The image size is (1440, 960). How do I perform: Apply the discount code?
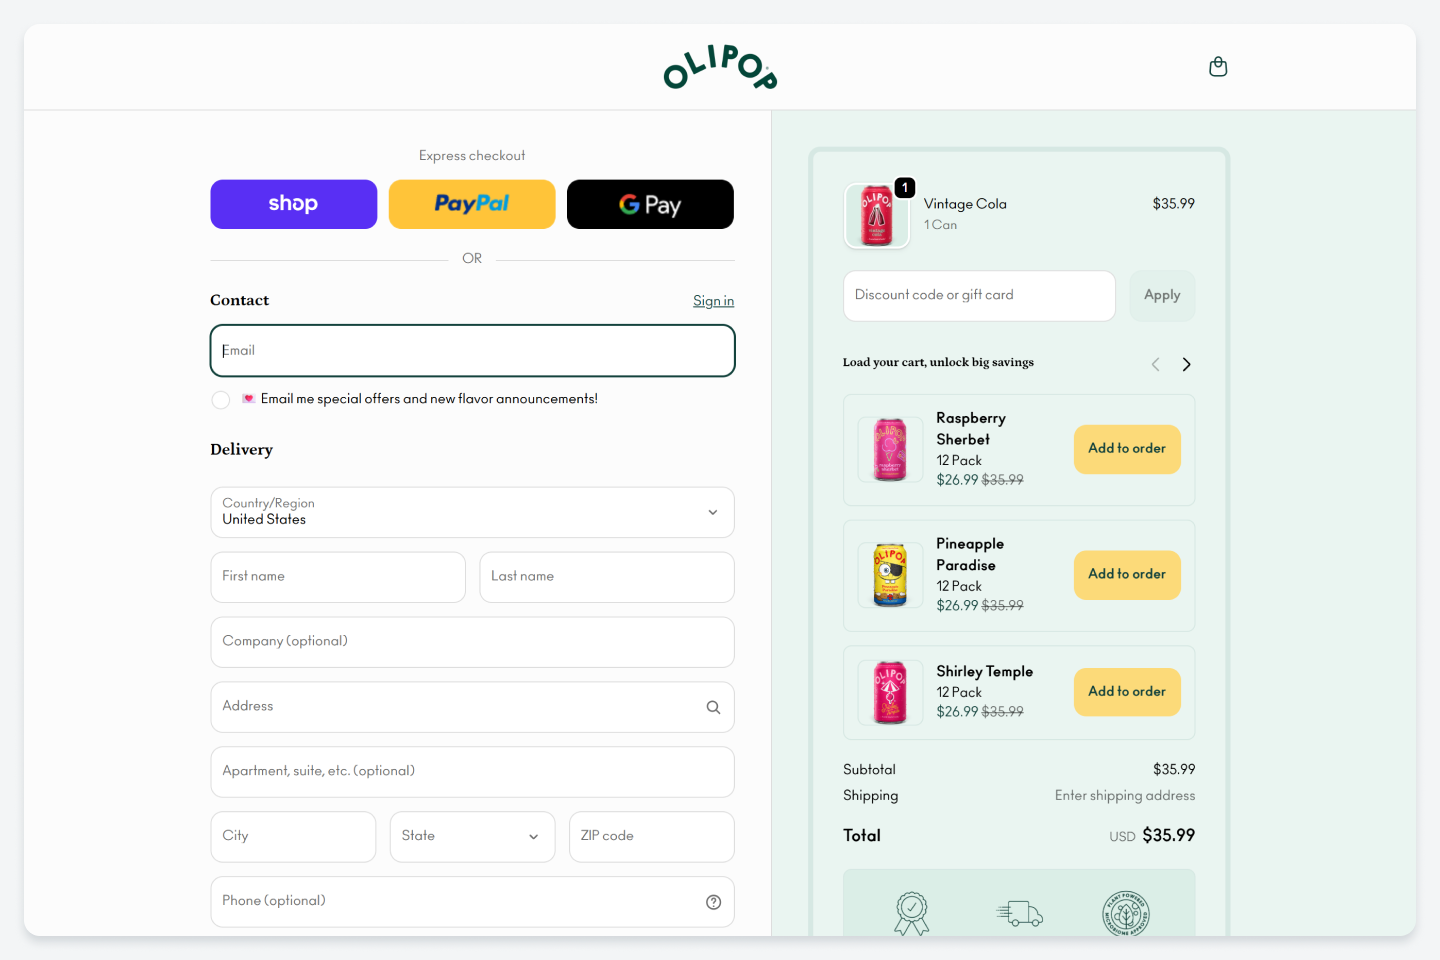click(x=1162, y=296)
